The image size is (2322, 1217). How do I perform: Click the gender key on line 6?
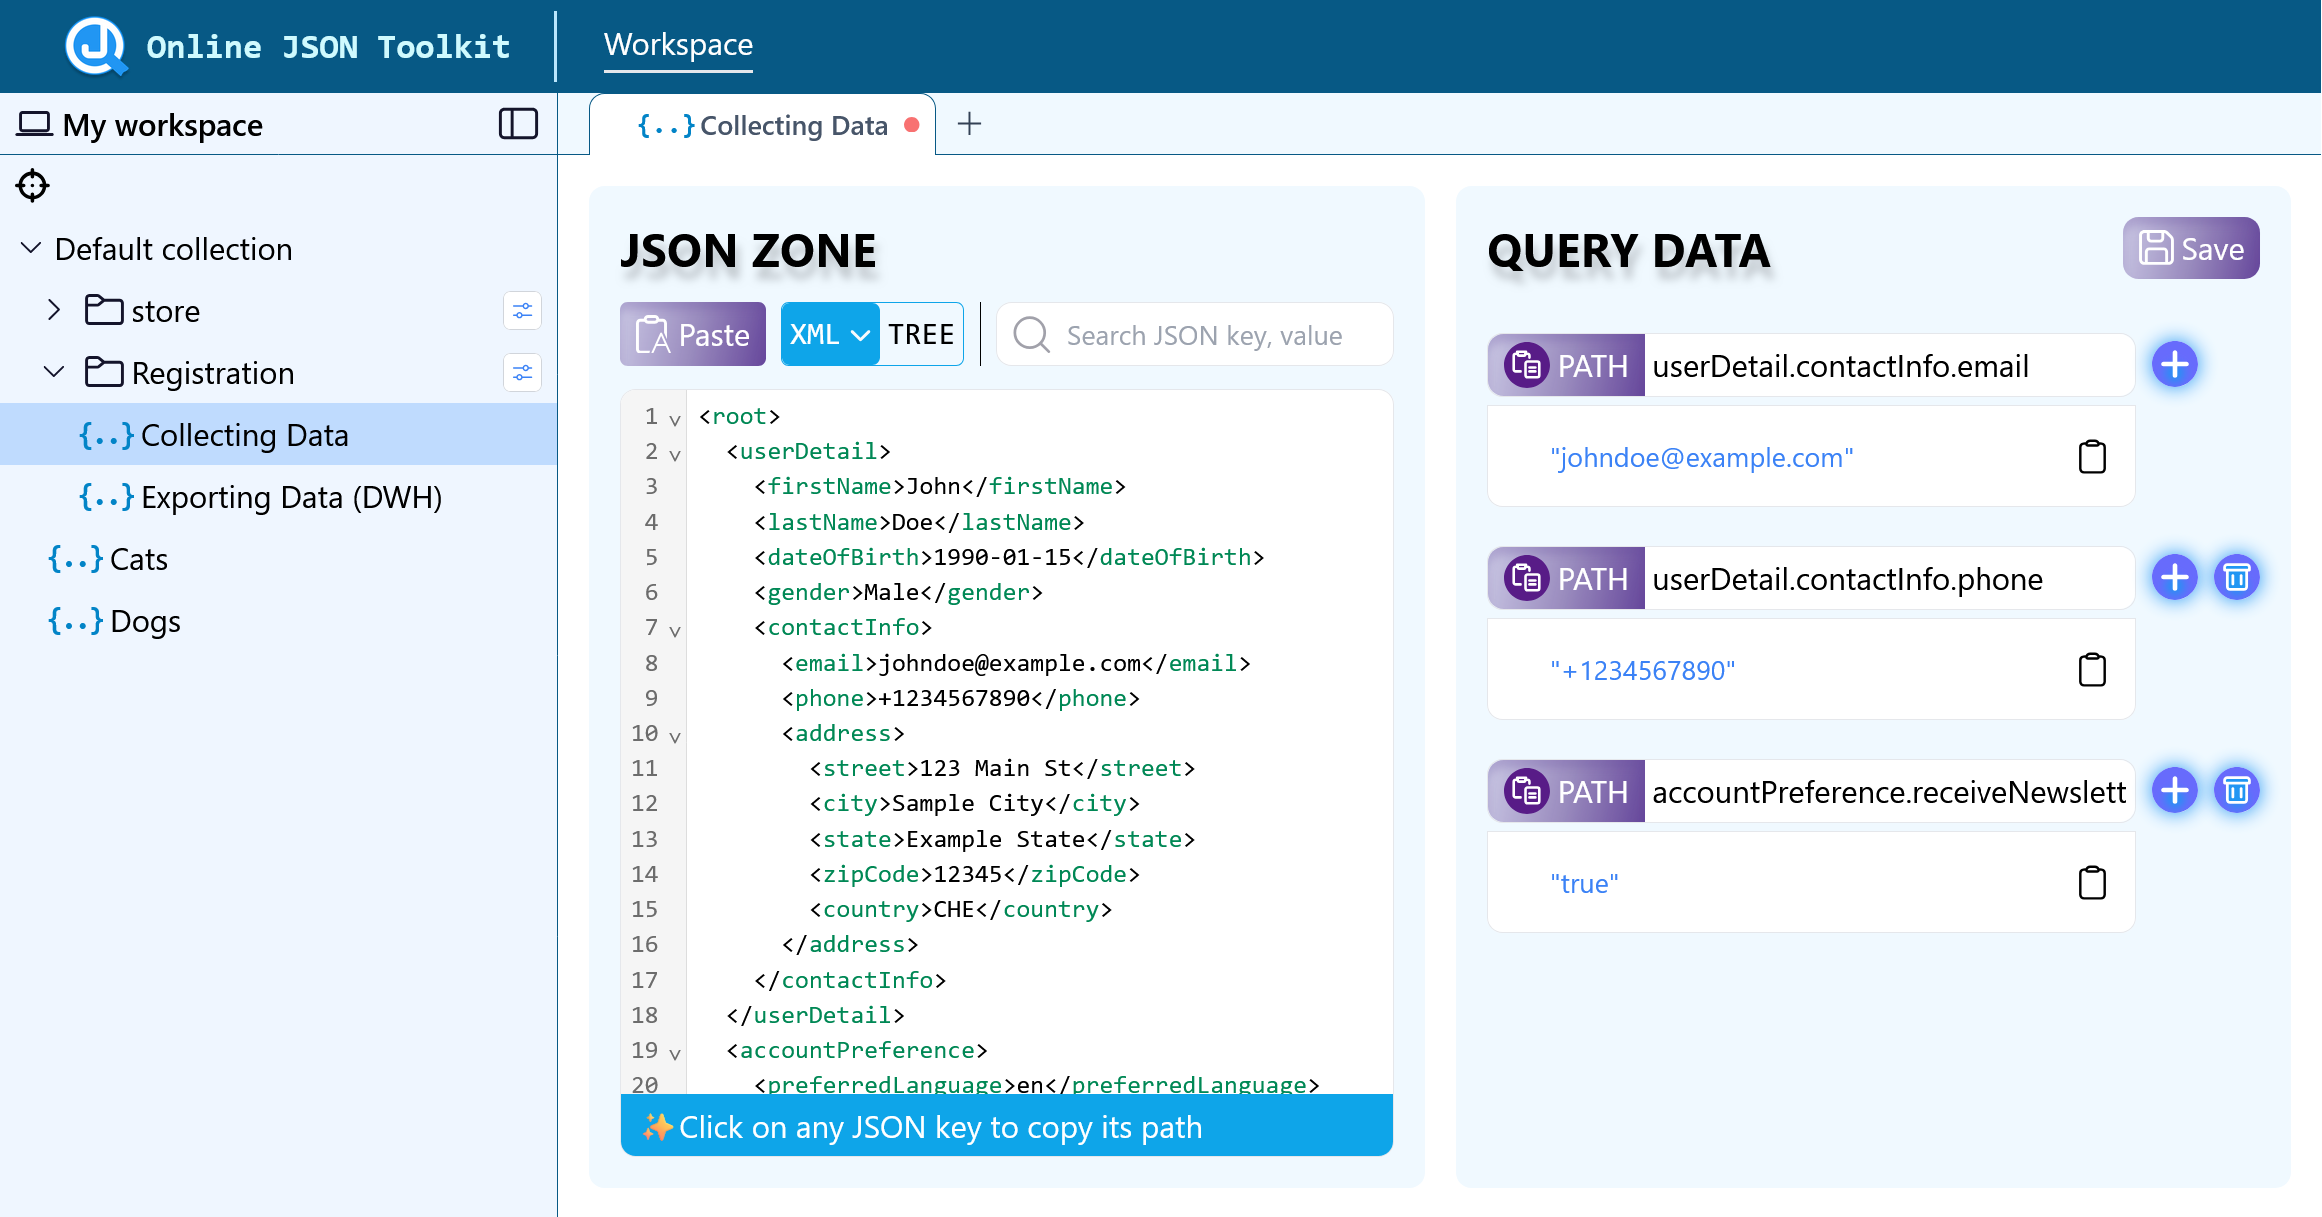[x=809, y=592]
